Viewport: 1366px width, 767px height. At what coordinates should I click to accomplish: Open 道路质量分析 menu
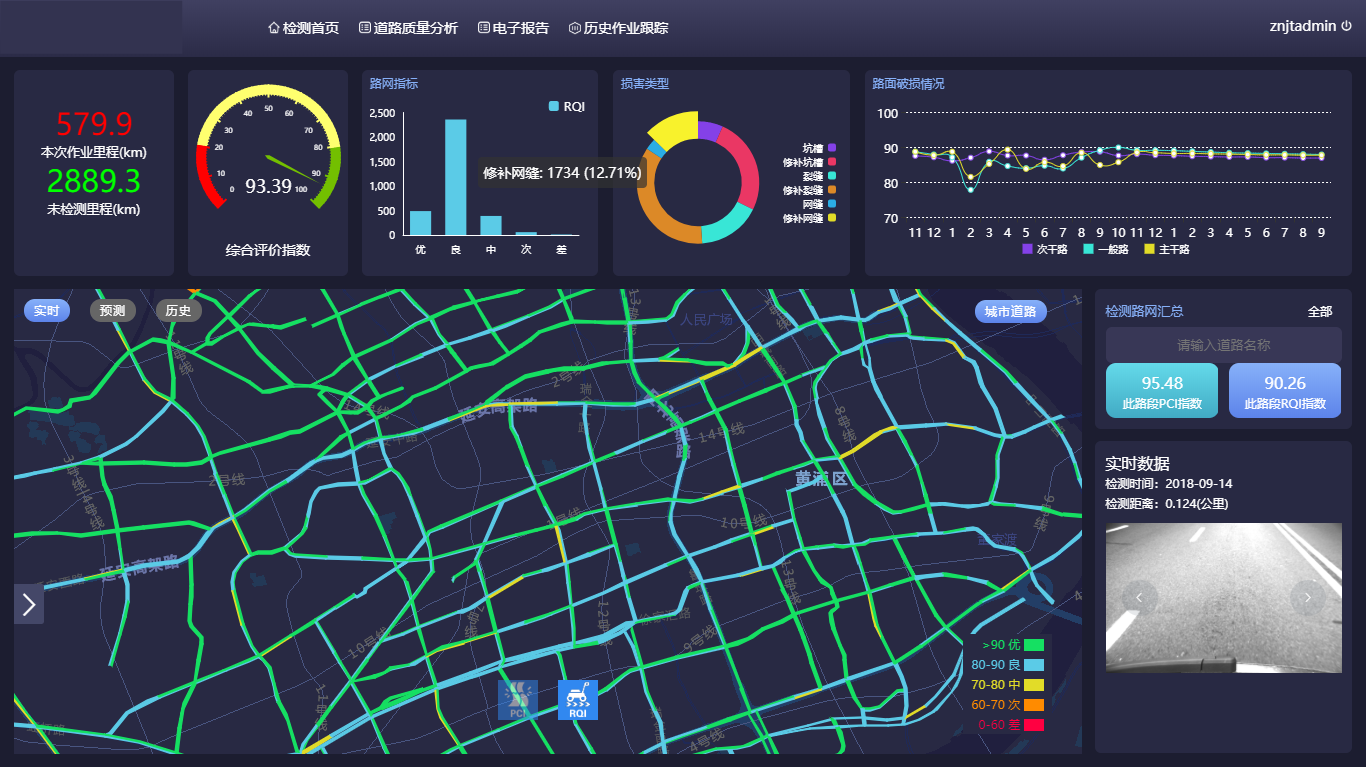(408, 28)
